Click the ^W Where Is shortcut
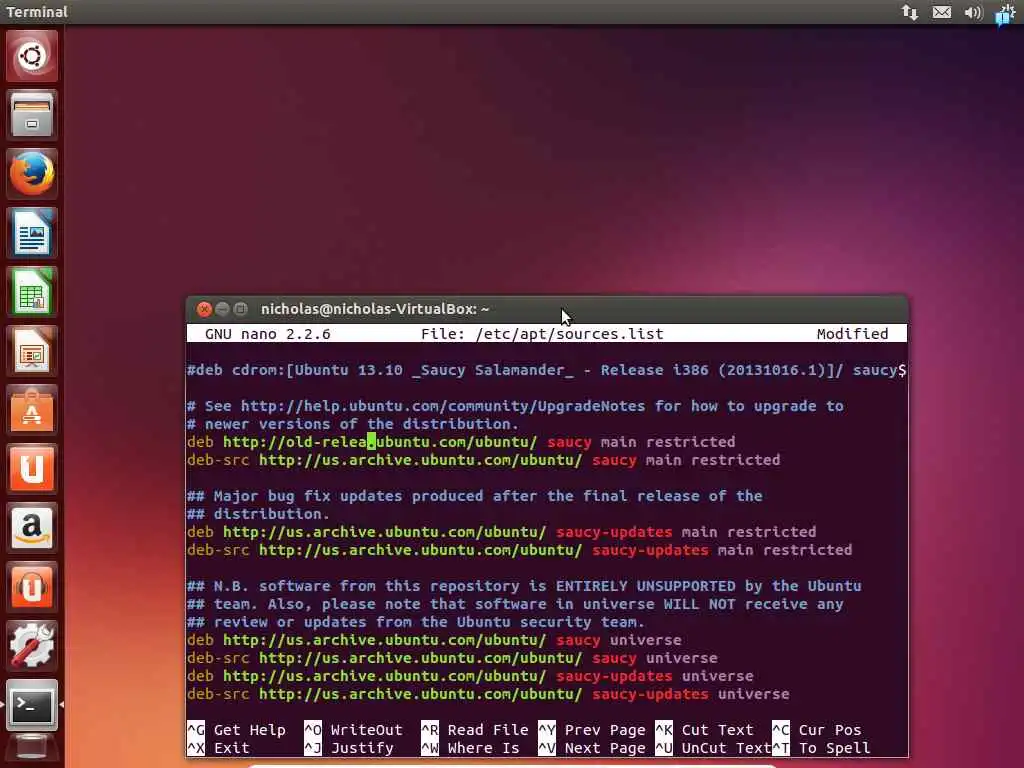The width and height of the screenshot is (1024, 768). click(470, 748)
